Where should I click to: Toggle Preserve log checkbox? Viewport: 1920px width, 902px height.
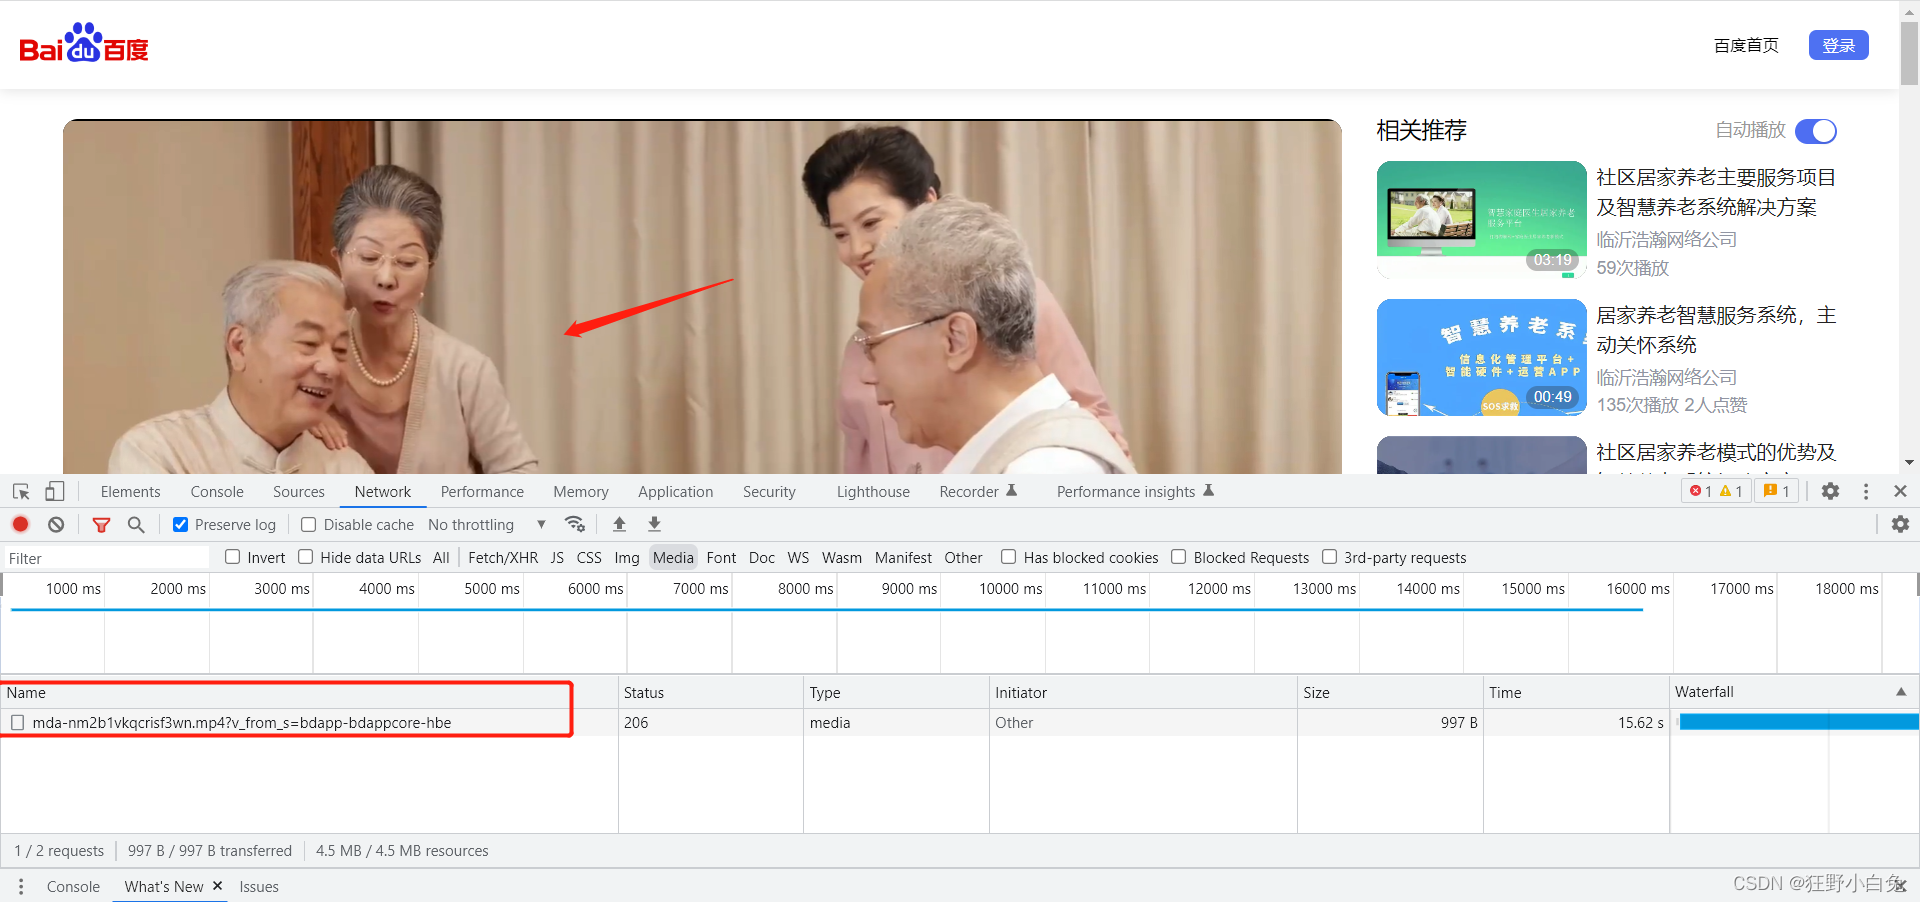[x=181, y=524]
